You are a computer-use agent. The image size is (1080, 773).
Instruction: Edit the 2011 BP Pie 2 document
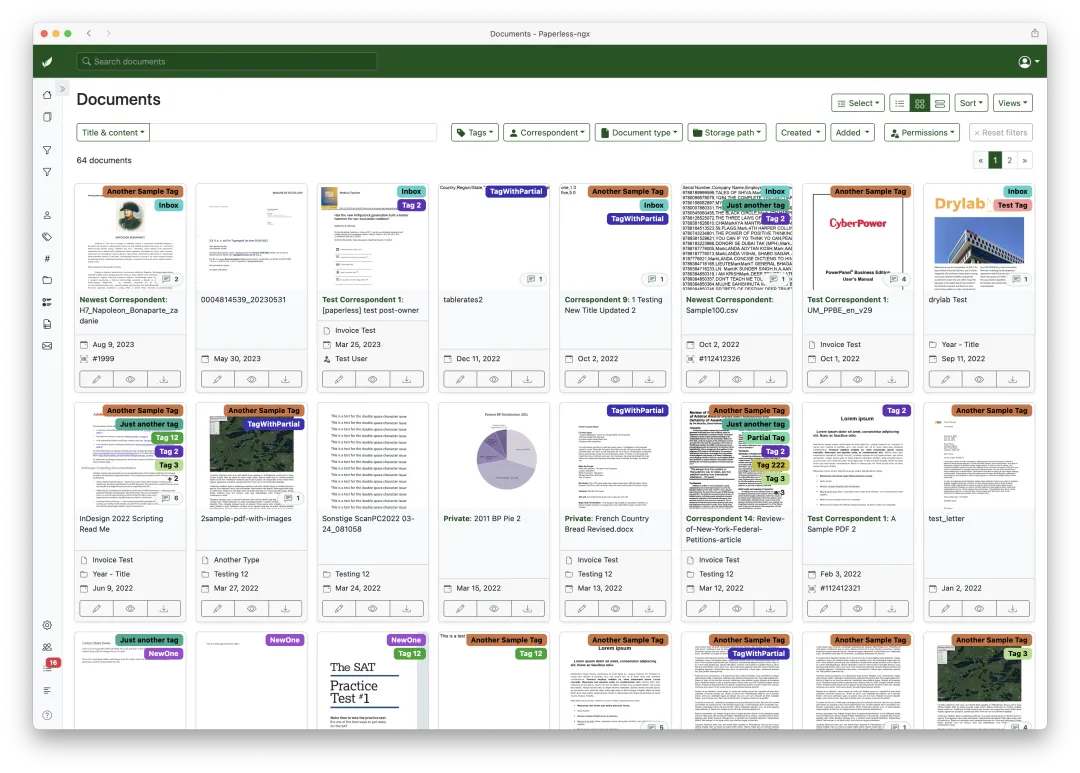coord(460,608)
